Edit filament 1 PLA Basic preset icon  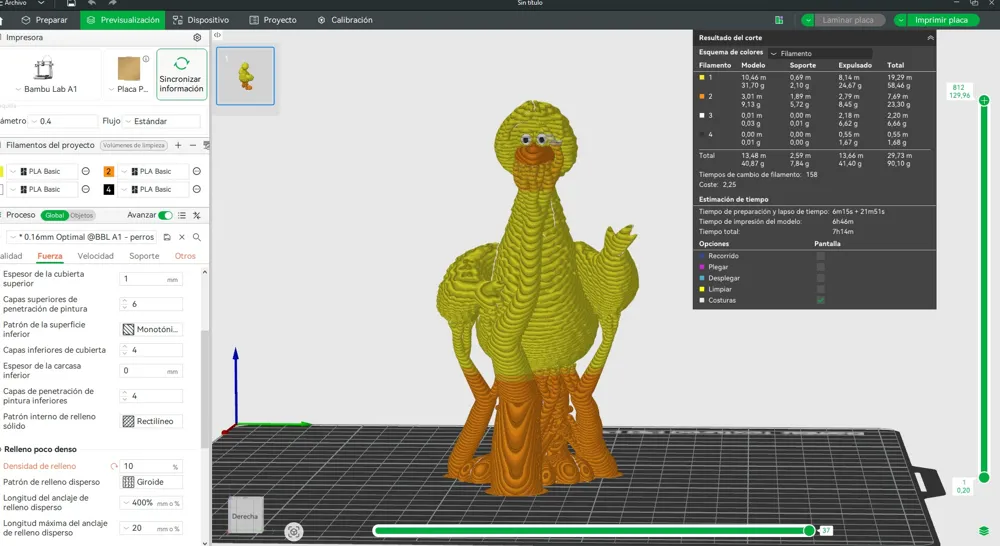tap(85, 171)
